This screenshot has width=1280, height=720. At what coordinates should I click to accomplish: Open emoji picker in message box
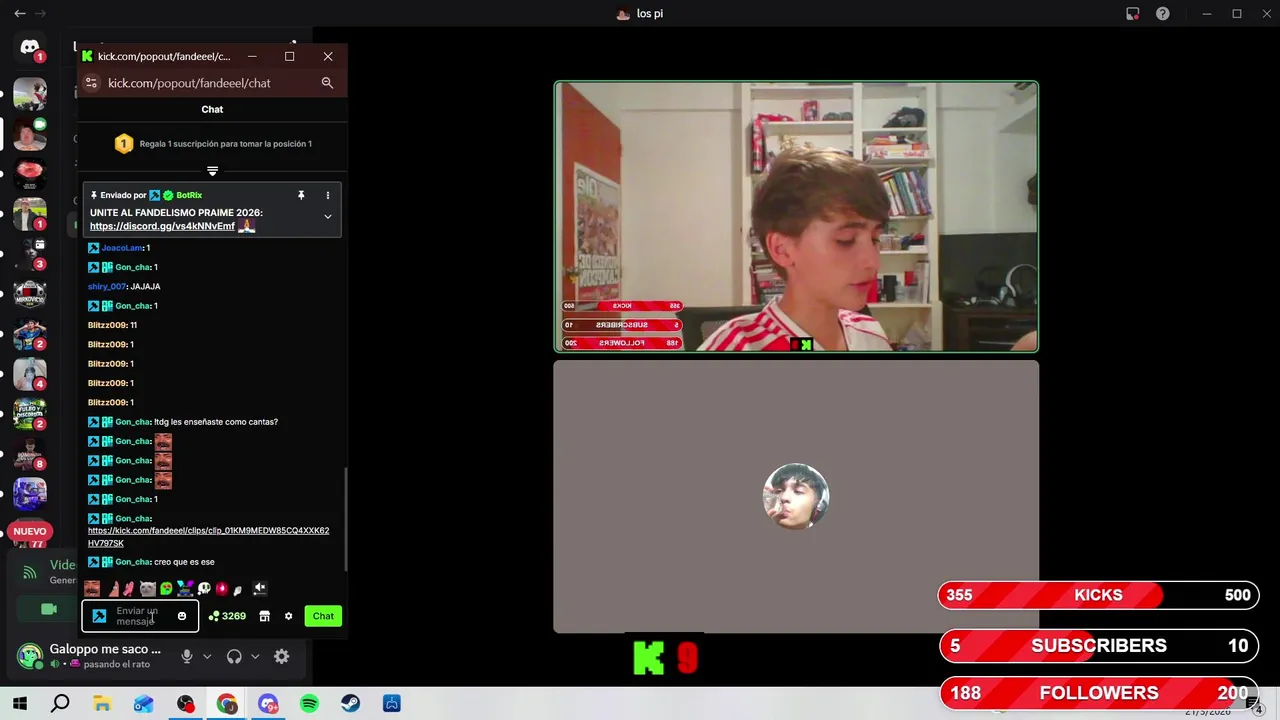coord(182,616)
